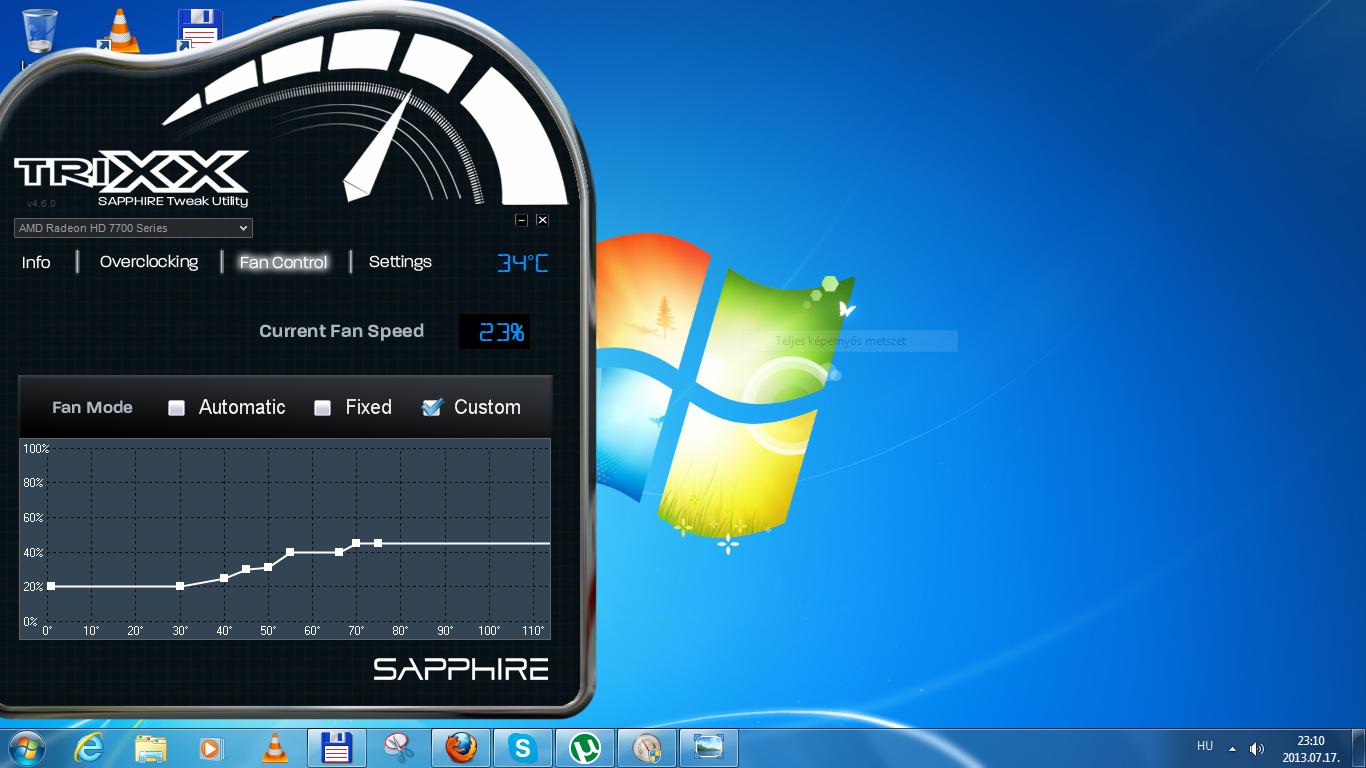
Task: Open the Snipping Tool from the taskbar
Action: tap(399, 748)
